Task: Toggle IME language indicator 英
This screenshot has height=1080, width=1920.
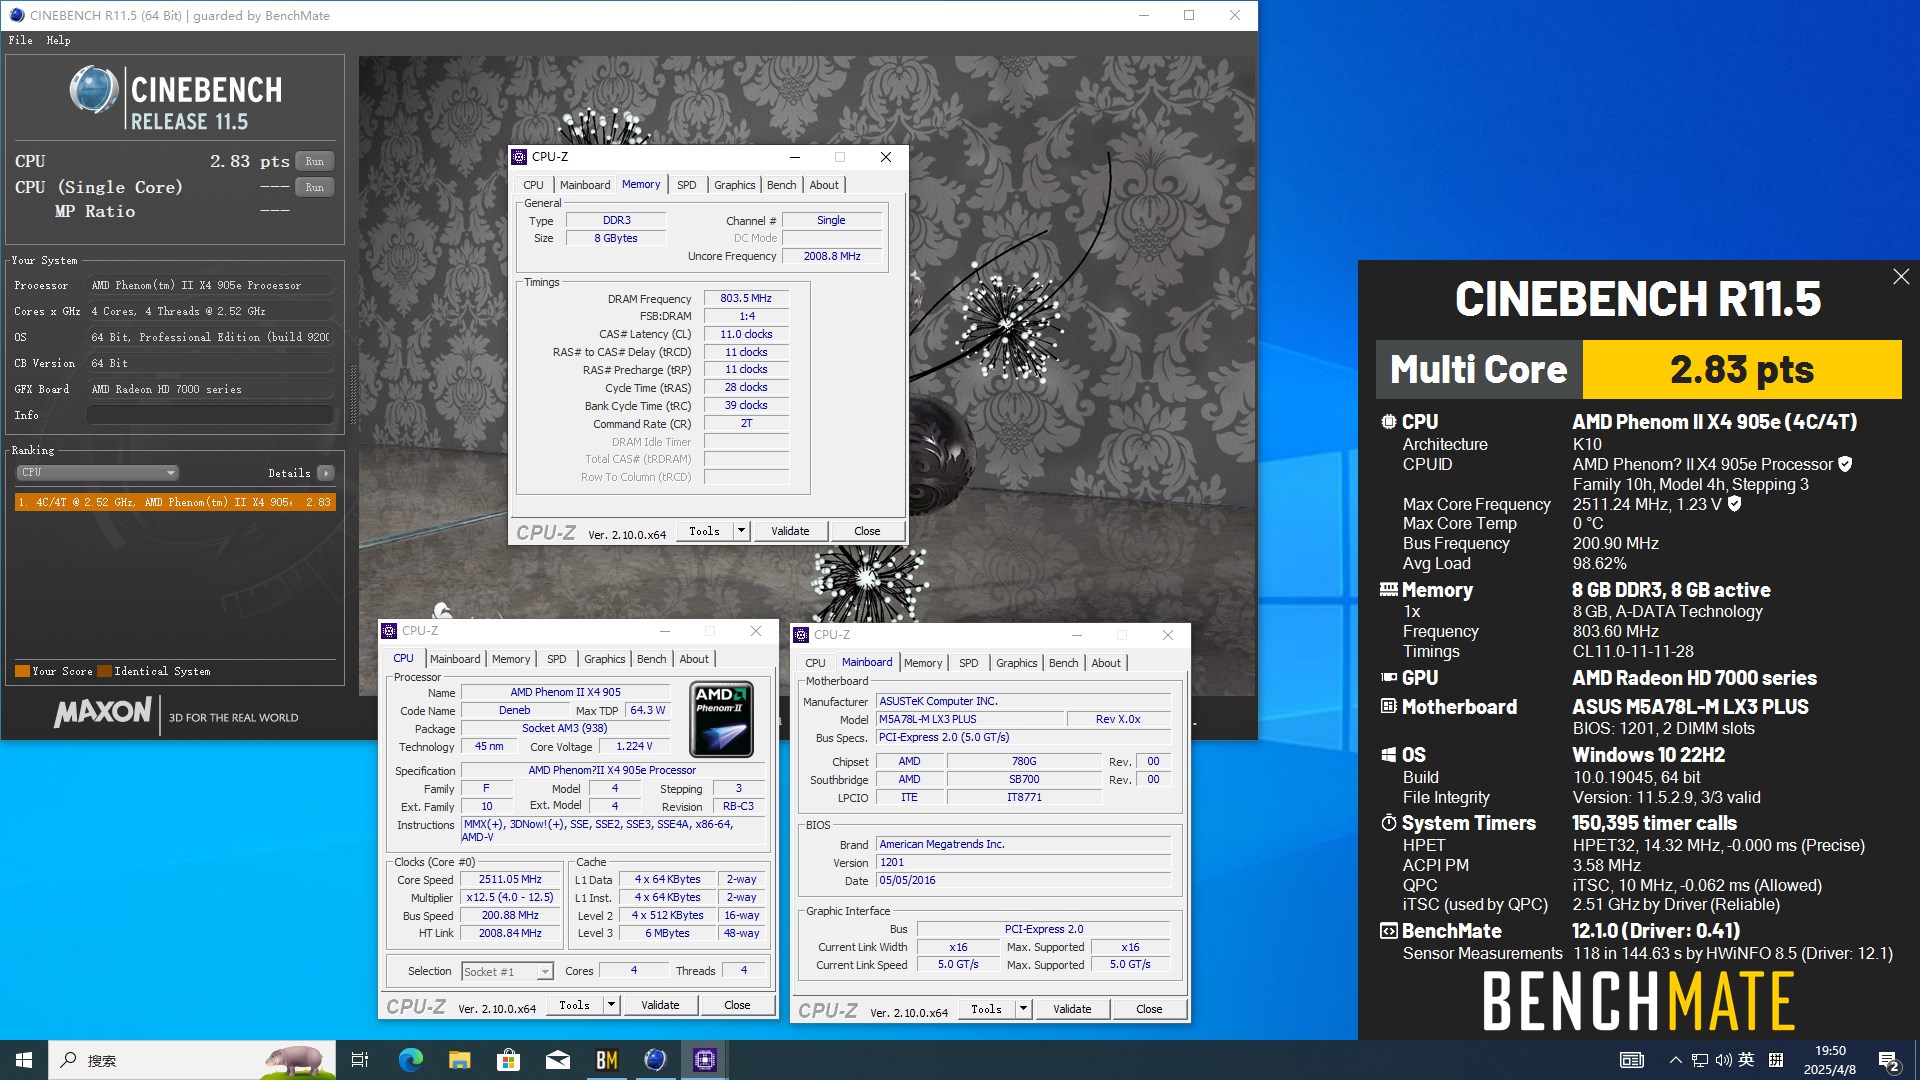Action: coord(1746,1060)
